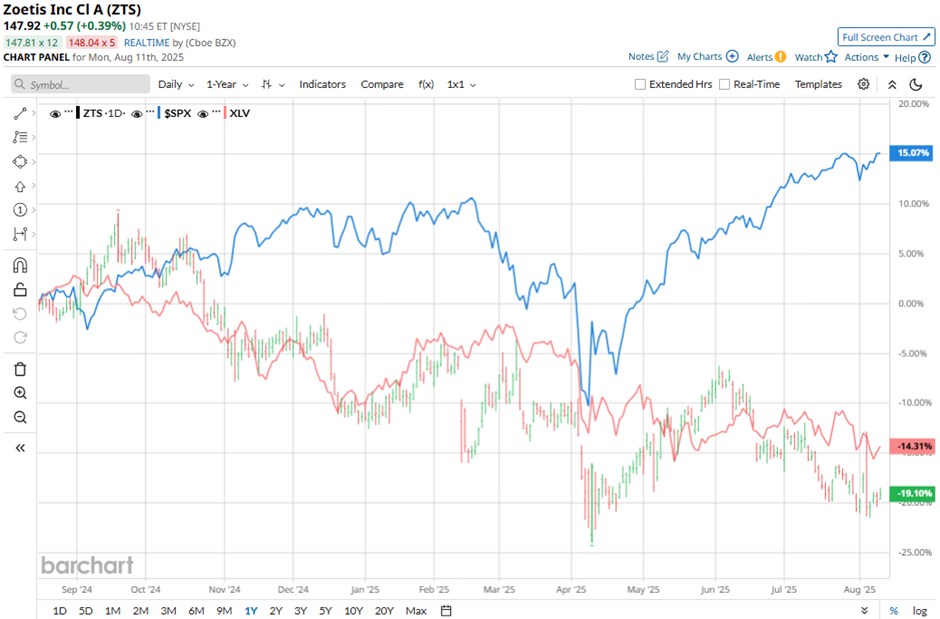Open the f(x) expressions menu
Screen dimensions: 940x619
426,84
